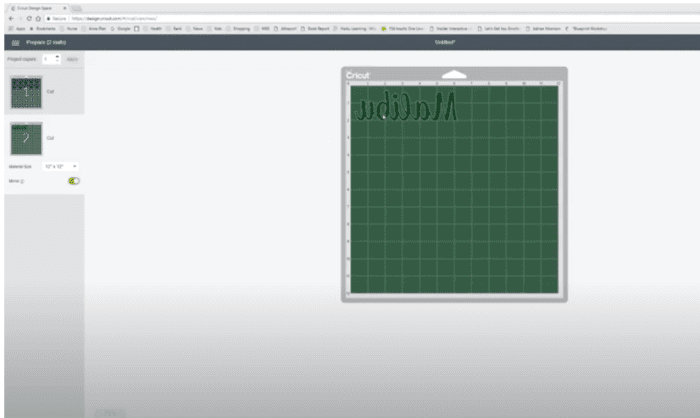
Task: Open the Cricut hamburger menu icon
Action: pos(15,42)
